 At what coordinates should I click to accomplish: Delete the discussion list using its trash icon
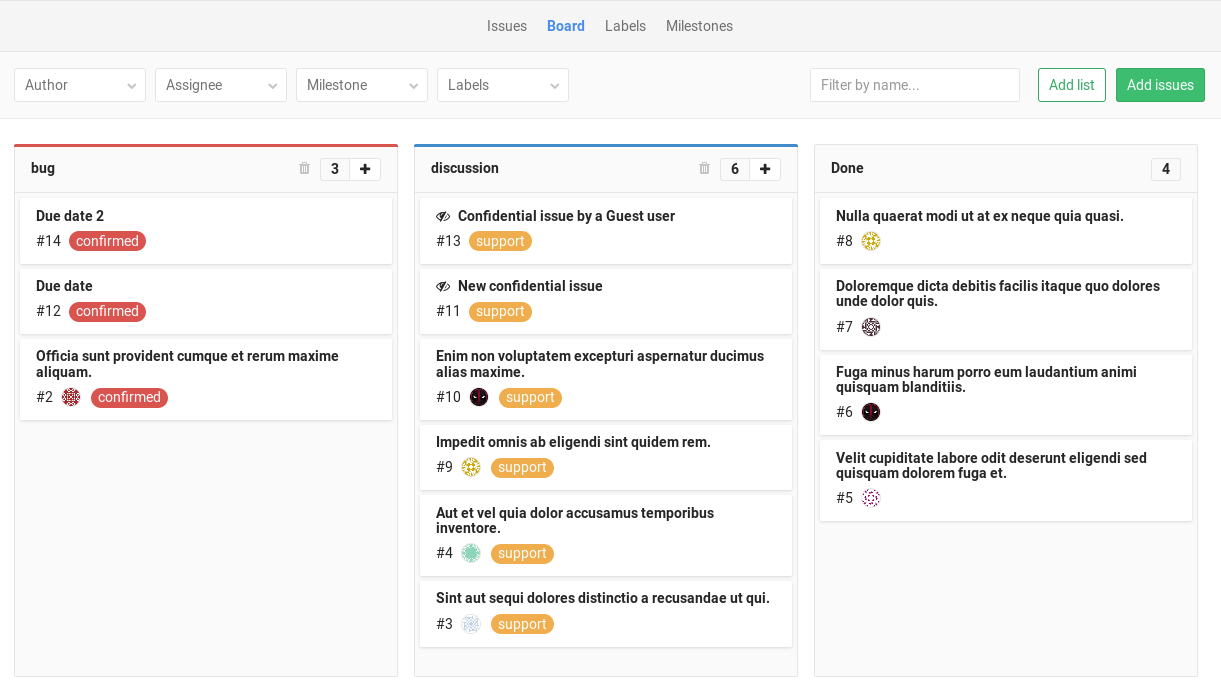point(704,169)
